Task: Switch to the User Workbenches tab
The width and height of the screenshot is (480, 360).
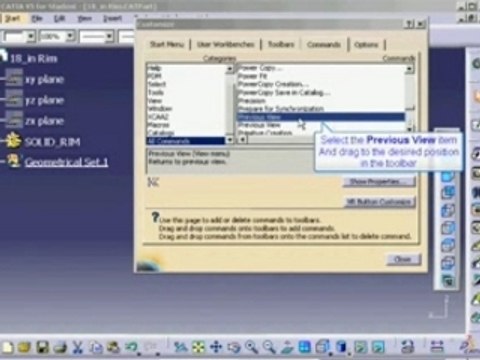Action: [x=225, y=44]
